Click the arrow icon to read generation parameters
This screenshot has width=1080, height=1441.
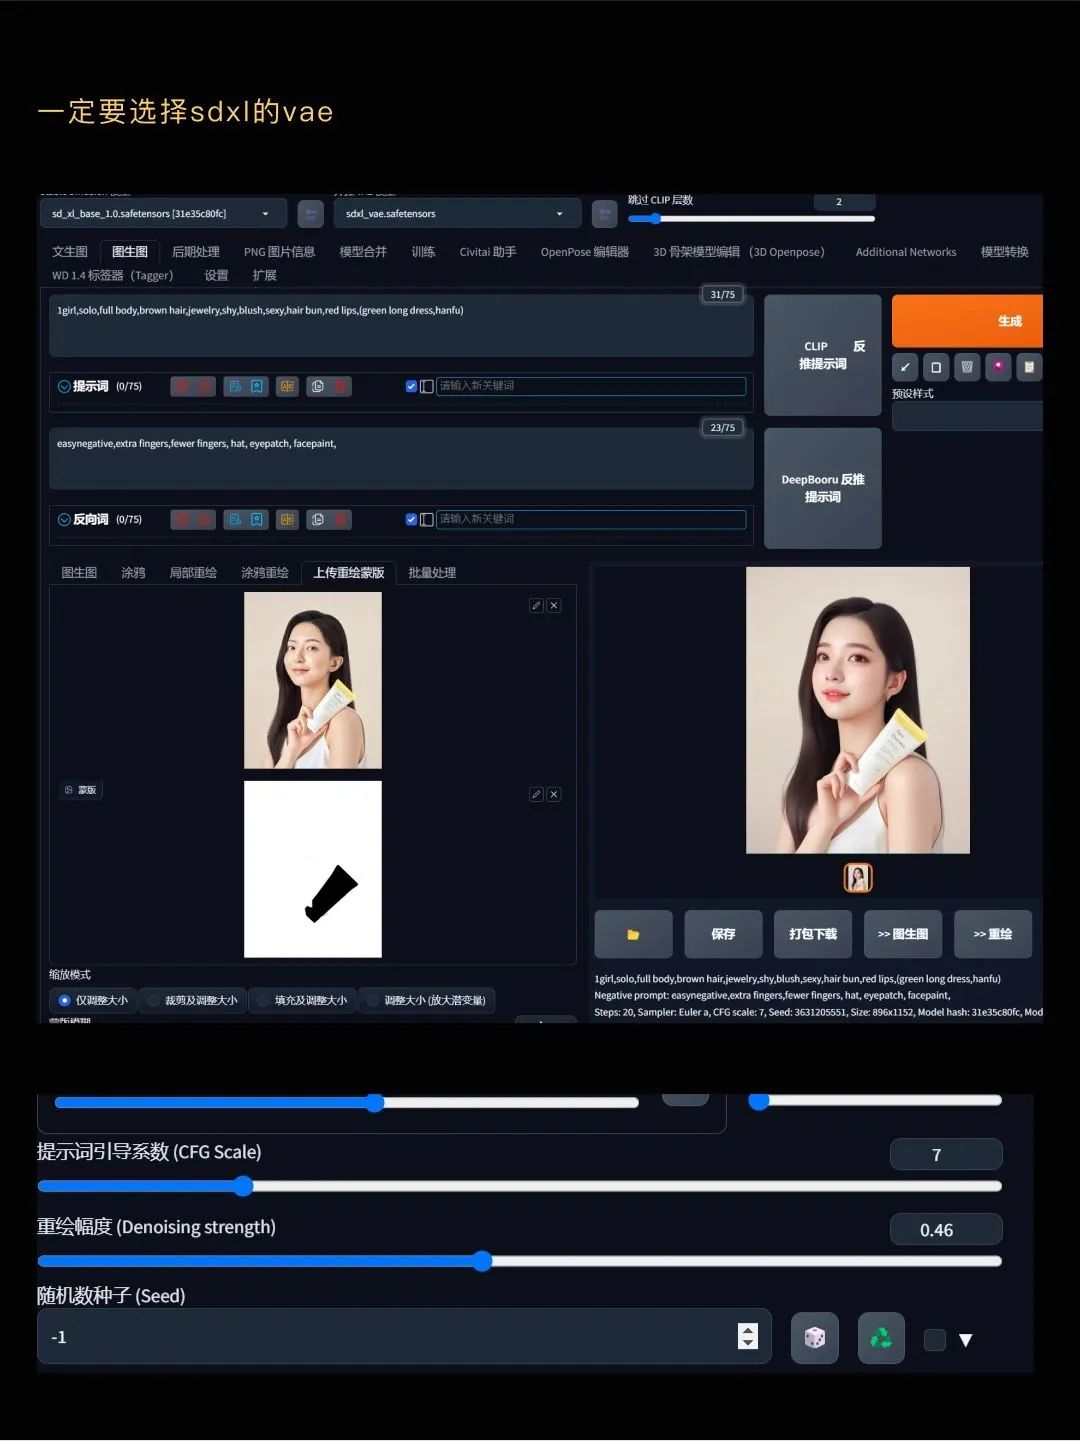(x=905, y=367)
